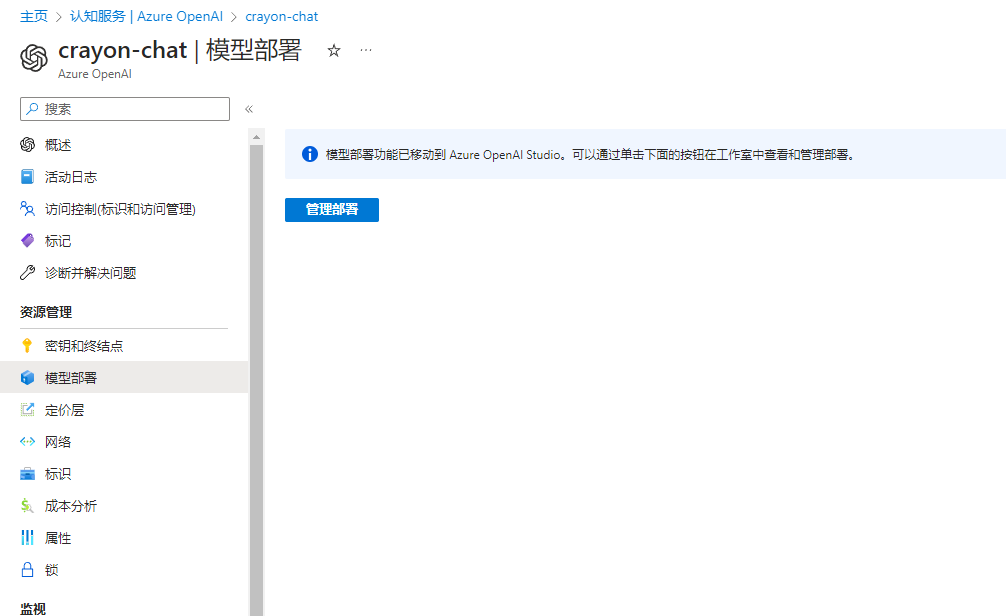Click the search box in the sidebar

coord(124,109)
